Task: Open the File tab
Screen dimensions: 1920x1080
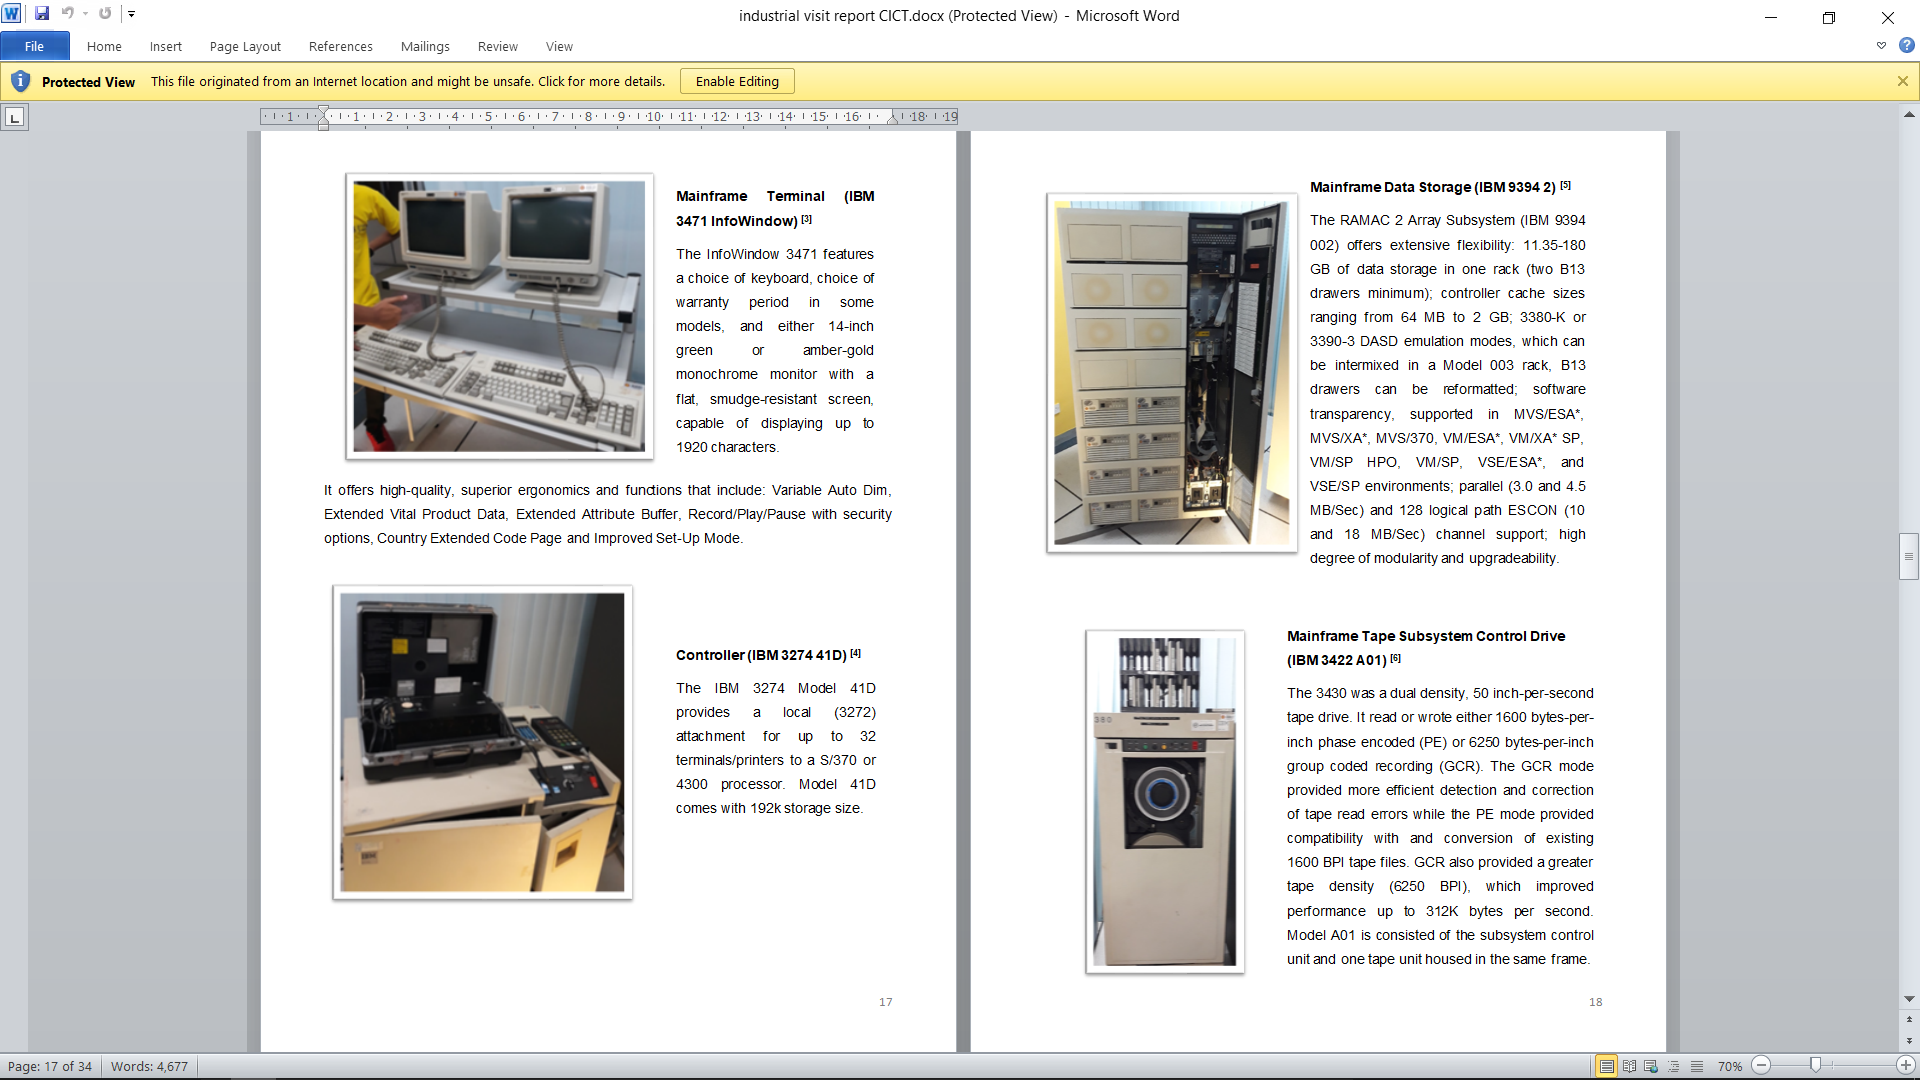Action: tap(34, 46)
